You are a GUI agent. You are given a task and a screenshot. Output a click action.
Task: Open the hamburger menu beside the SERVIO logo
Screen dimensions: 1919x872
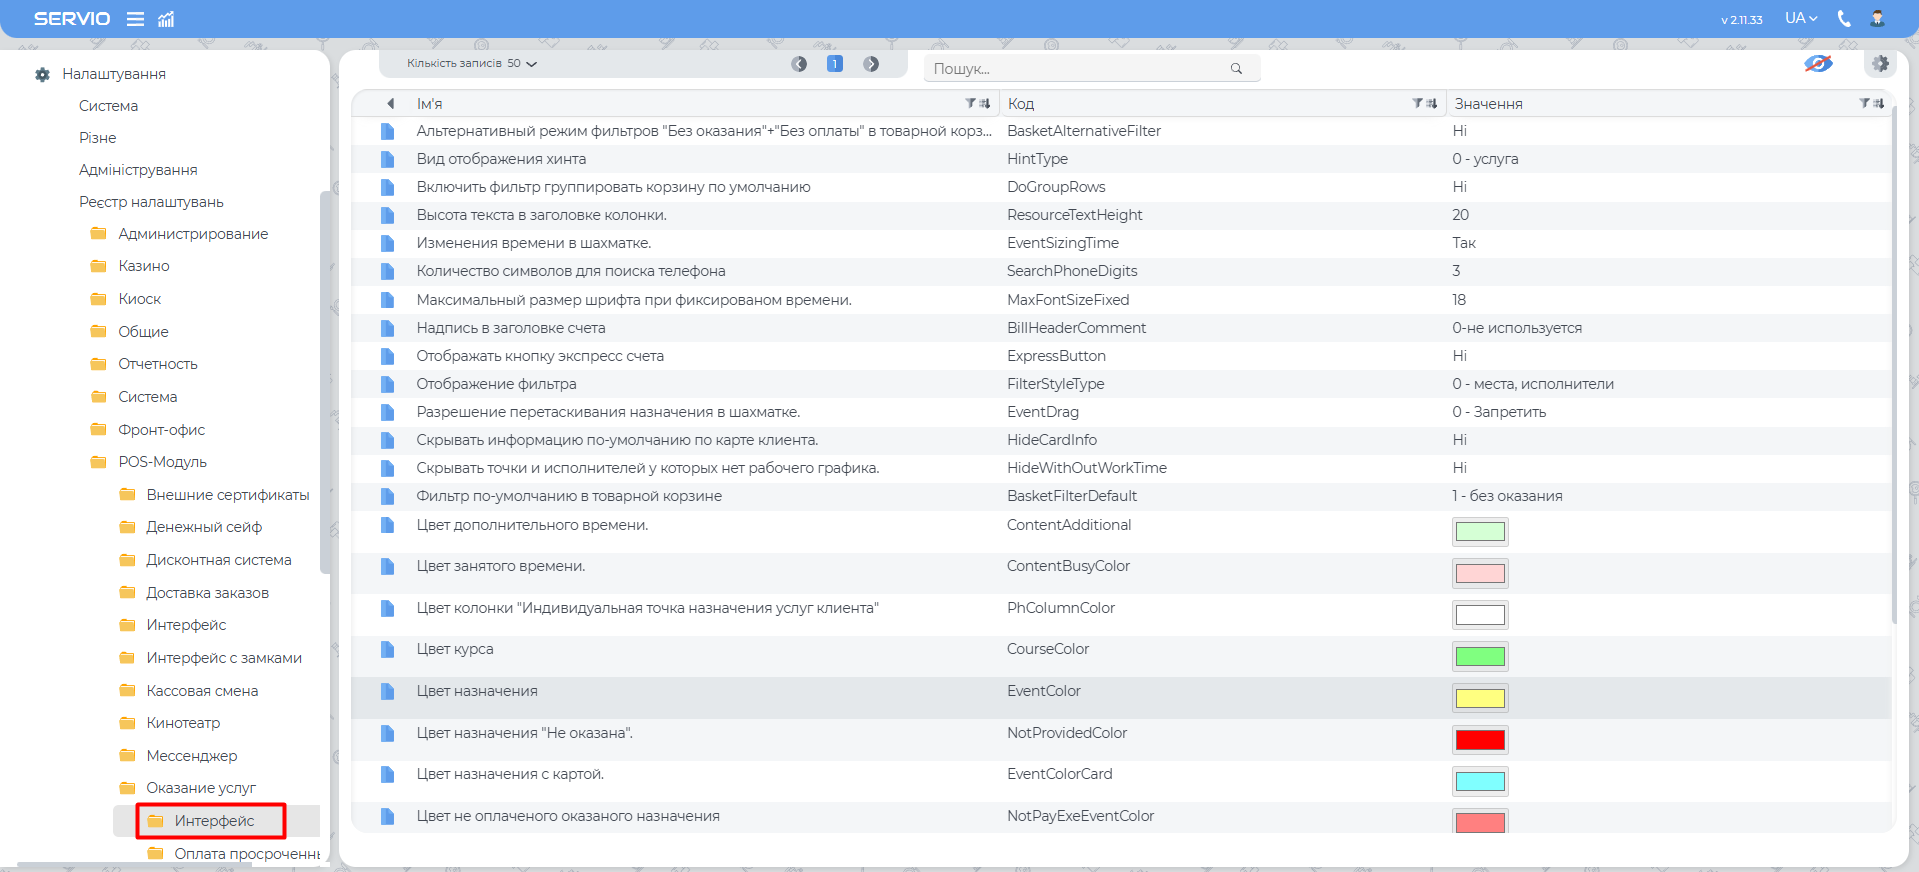point(135,19)
